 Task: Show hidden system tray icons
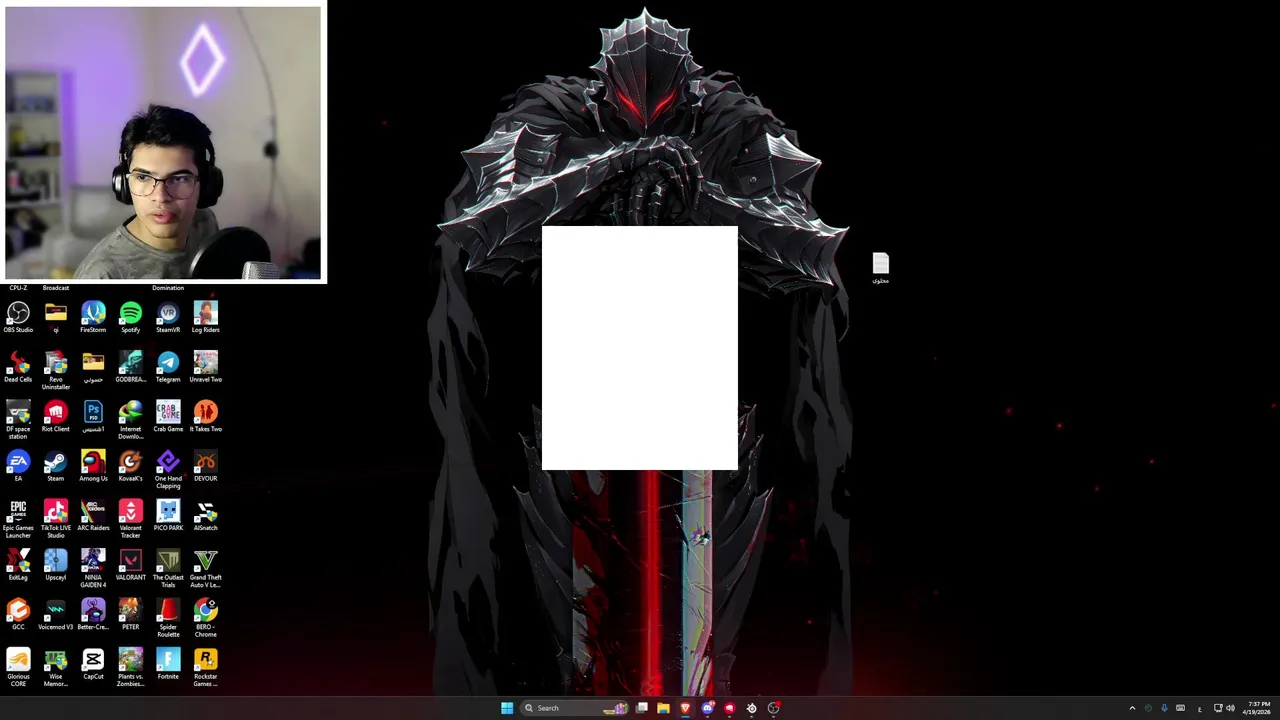click(x=1132, y=708)
